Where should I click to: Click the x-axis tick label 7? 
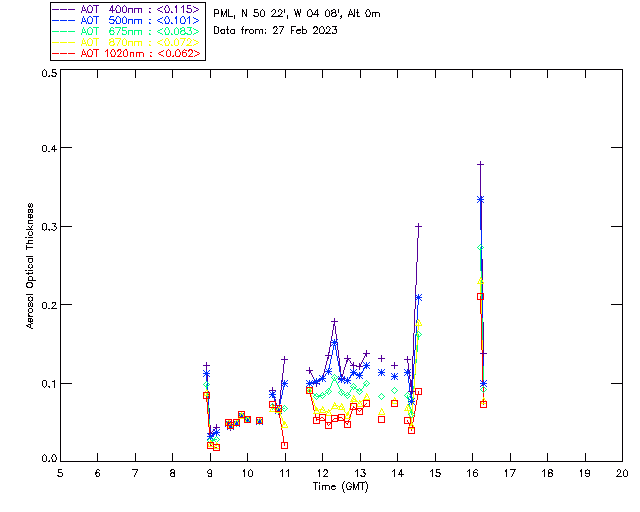135,473
